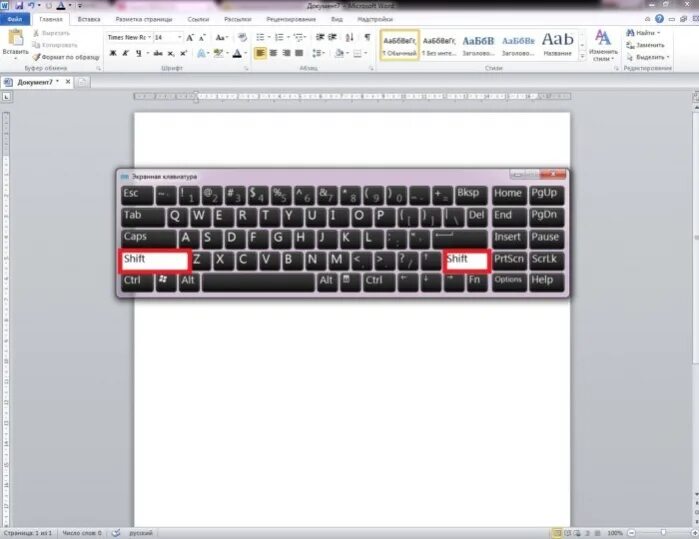The width and height of the screenshot is (699, 539).
Task: Open the Найти dropdown arrow
Action: pos(658,33)
